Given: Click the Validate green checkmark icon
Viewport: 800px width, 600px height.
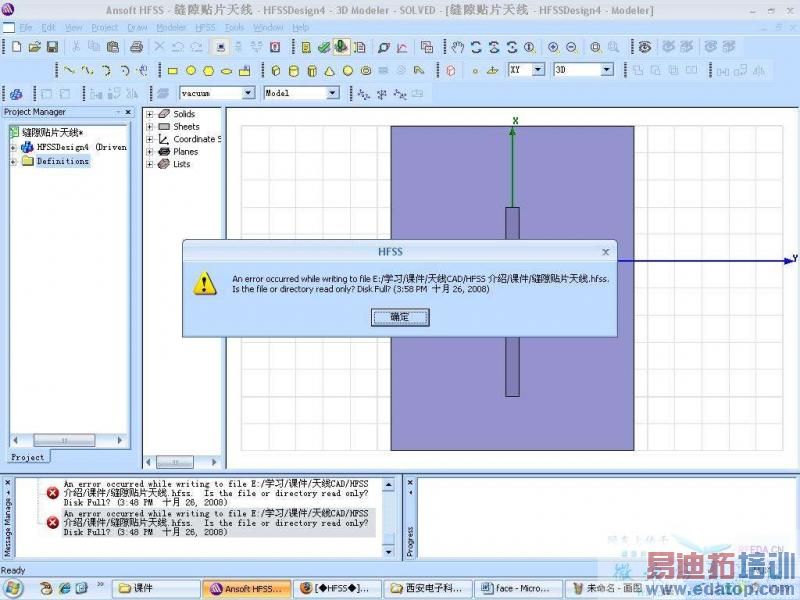Looking at the screenshot, I should coord(323,47).
